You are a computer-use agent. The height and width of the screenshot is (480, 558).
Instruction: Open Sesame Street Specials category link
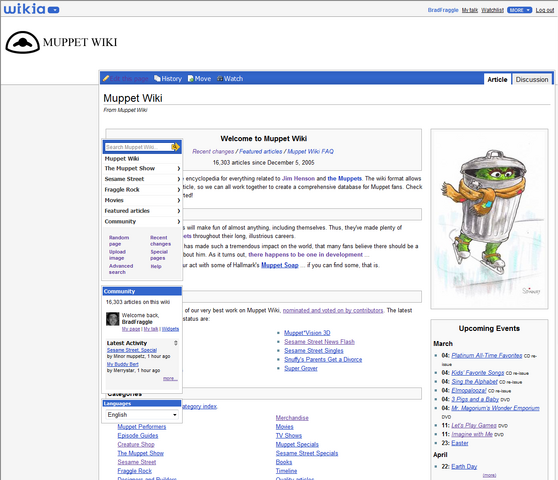pyautogui.click(x=307, y=454)
